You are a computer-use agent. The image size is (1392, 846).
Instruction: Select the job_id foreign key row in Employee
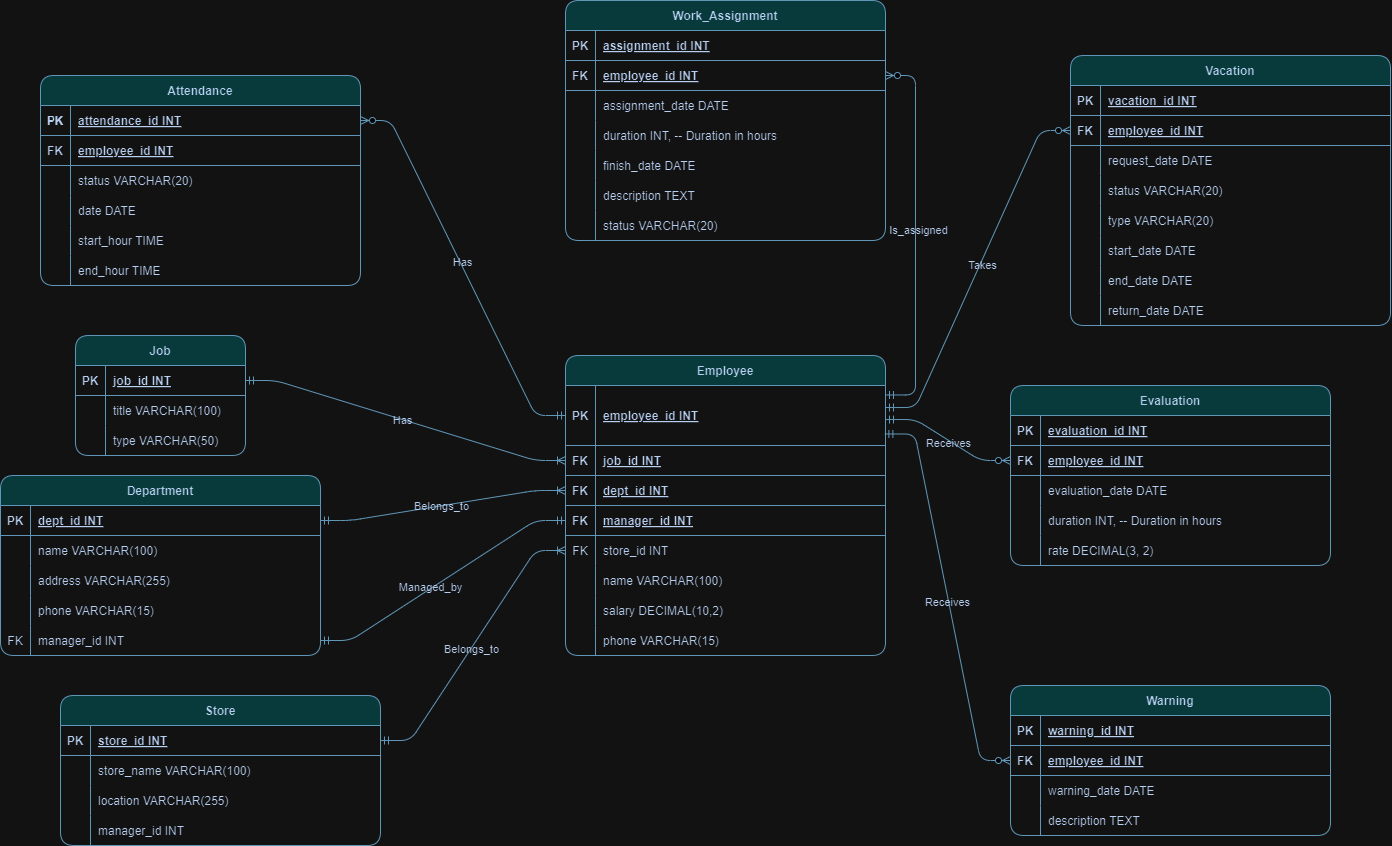[x=631, y=460]
